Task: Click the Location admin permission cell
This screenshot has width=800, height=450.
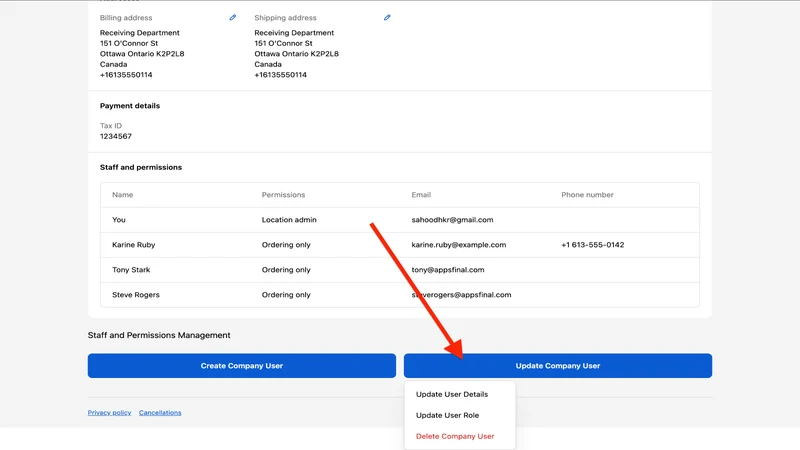Action: click(x=289, y=220)
